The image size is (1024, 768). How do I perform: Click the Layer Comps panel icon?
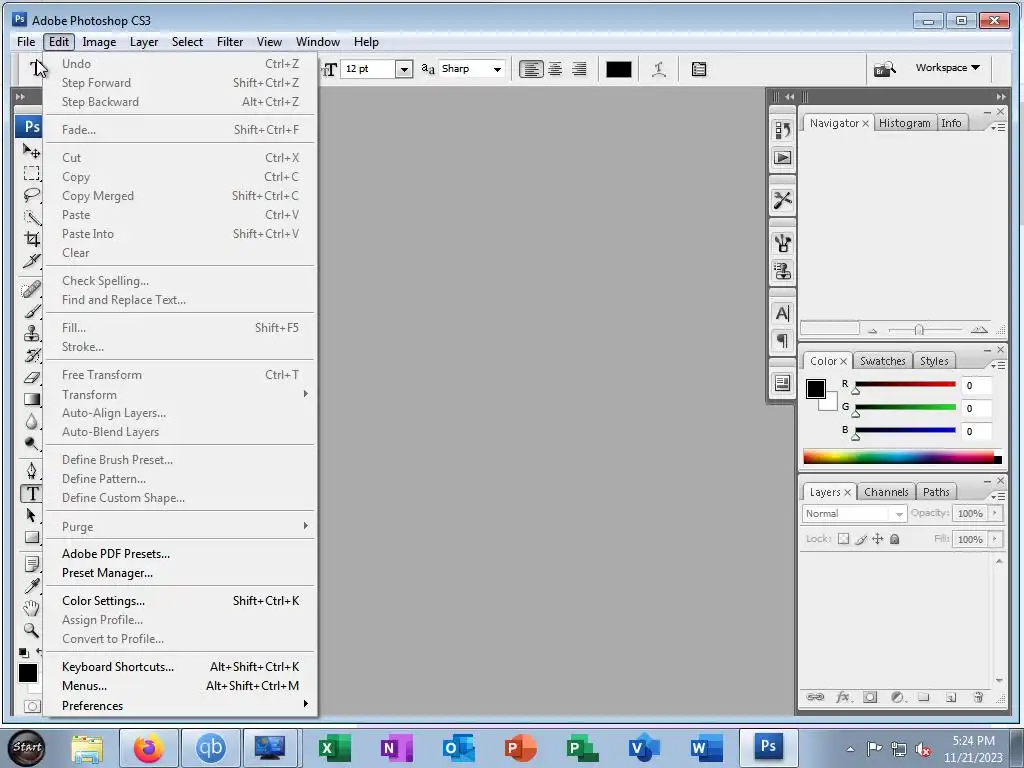(x=782, y=383)
